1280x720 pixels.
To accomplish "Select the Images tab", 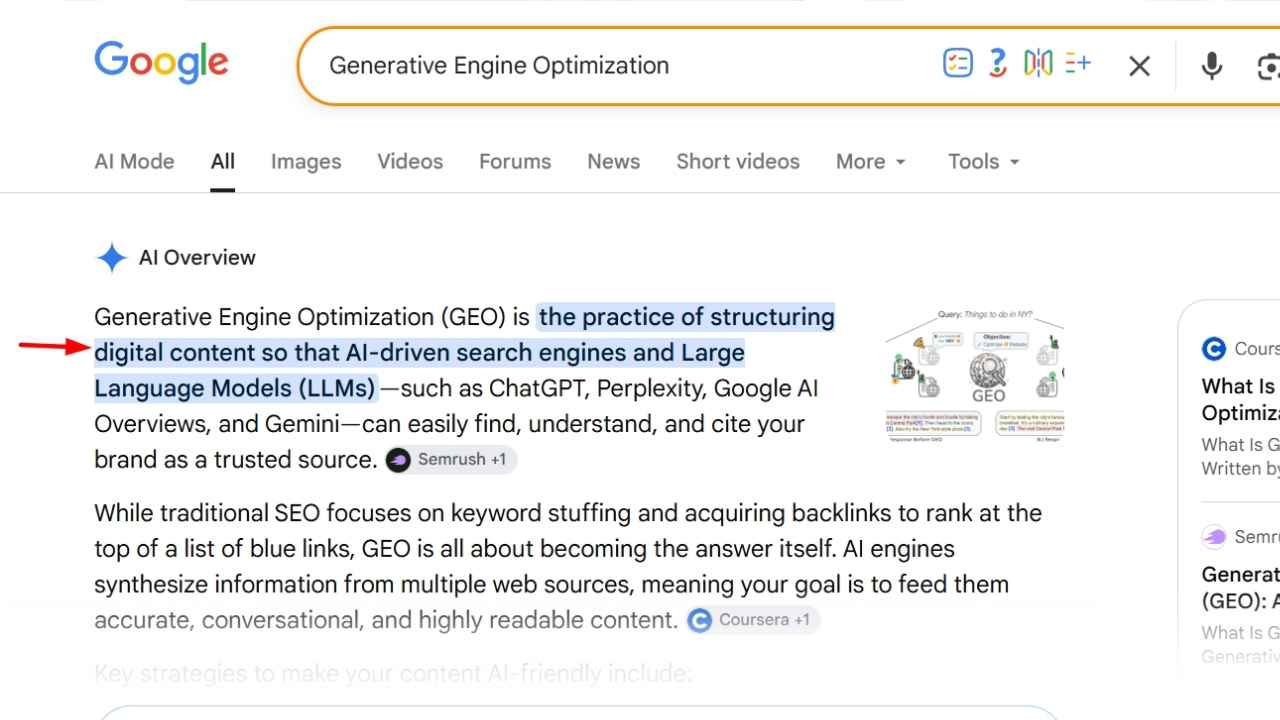I will click(306, 161).
